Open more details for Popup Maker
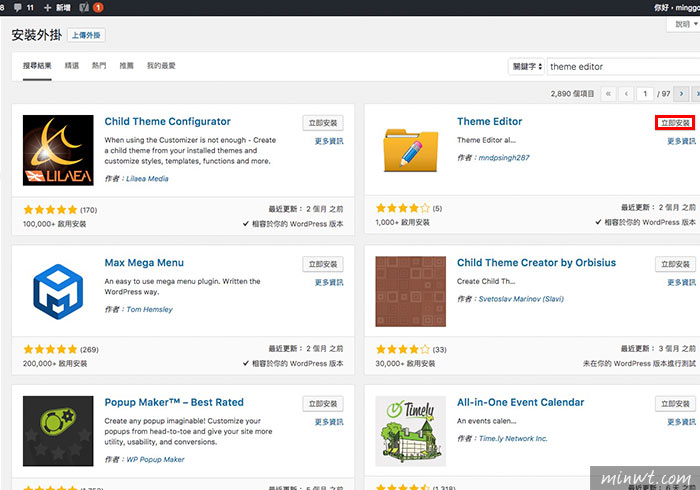The width and height of the screenshot is (700, 490). tap(329, 422)
